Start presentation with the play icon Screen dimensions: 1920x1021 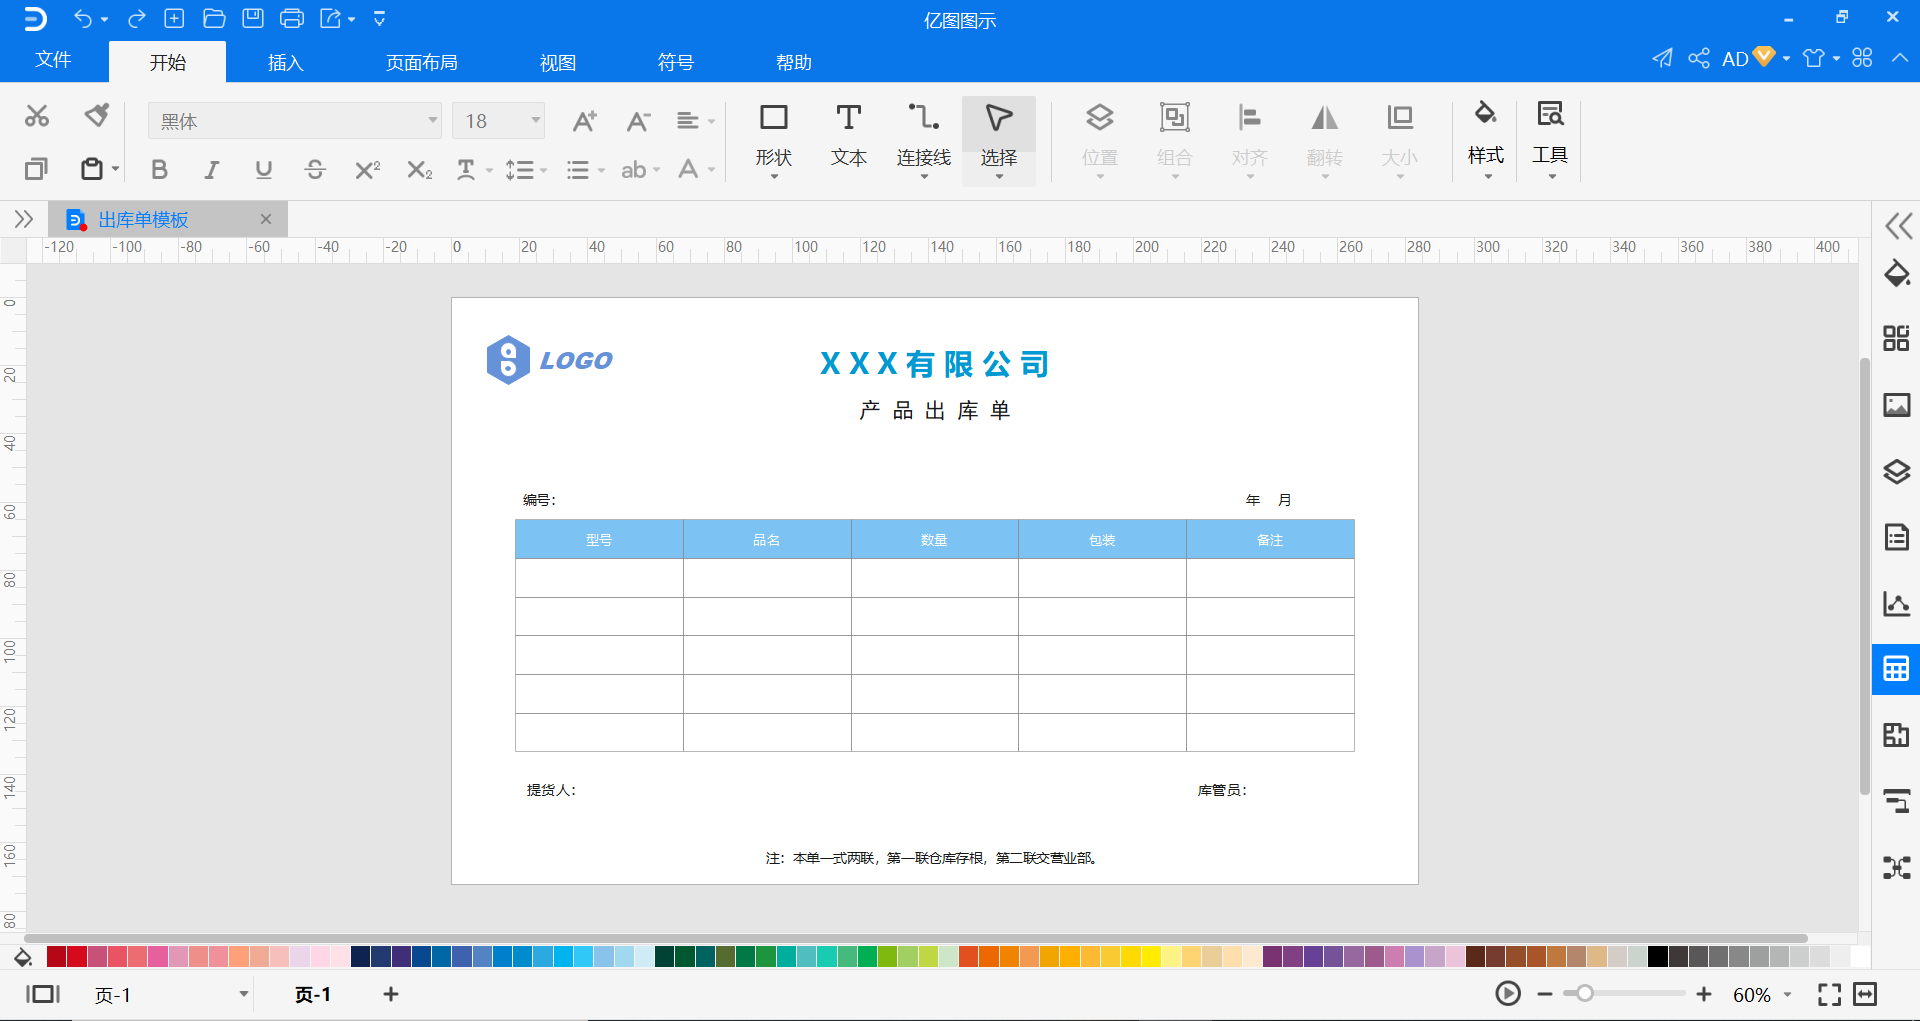[1508, 993]
